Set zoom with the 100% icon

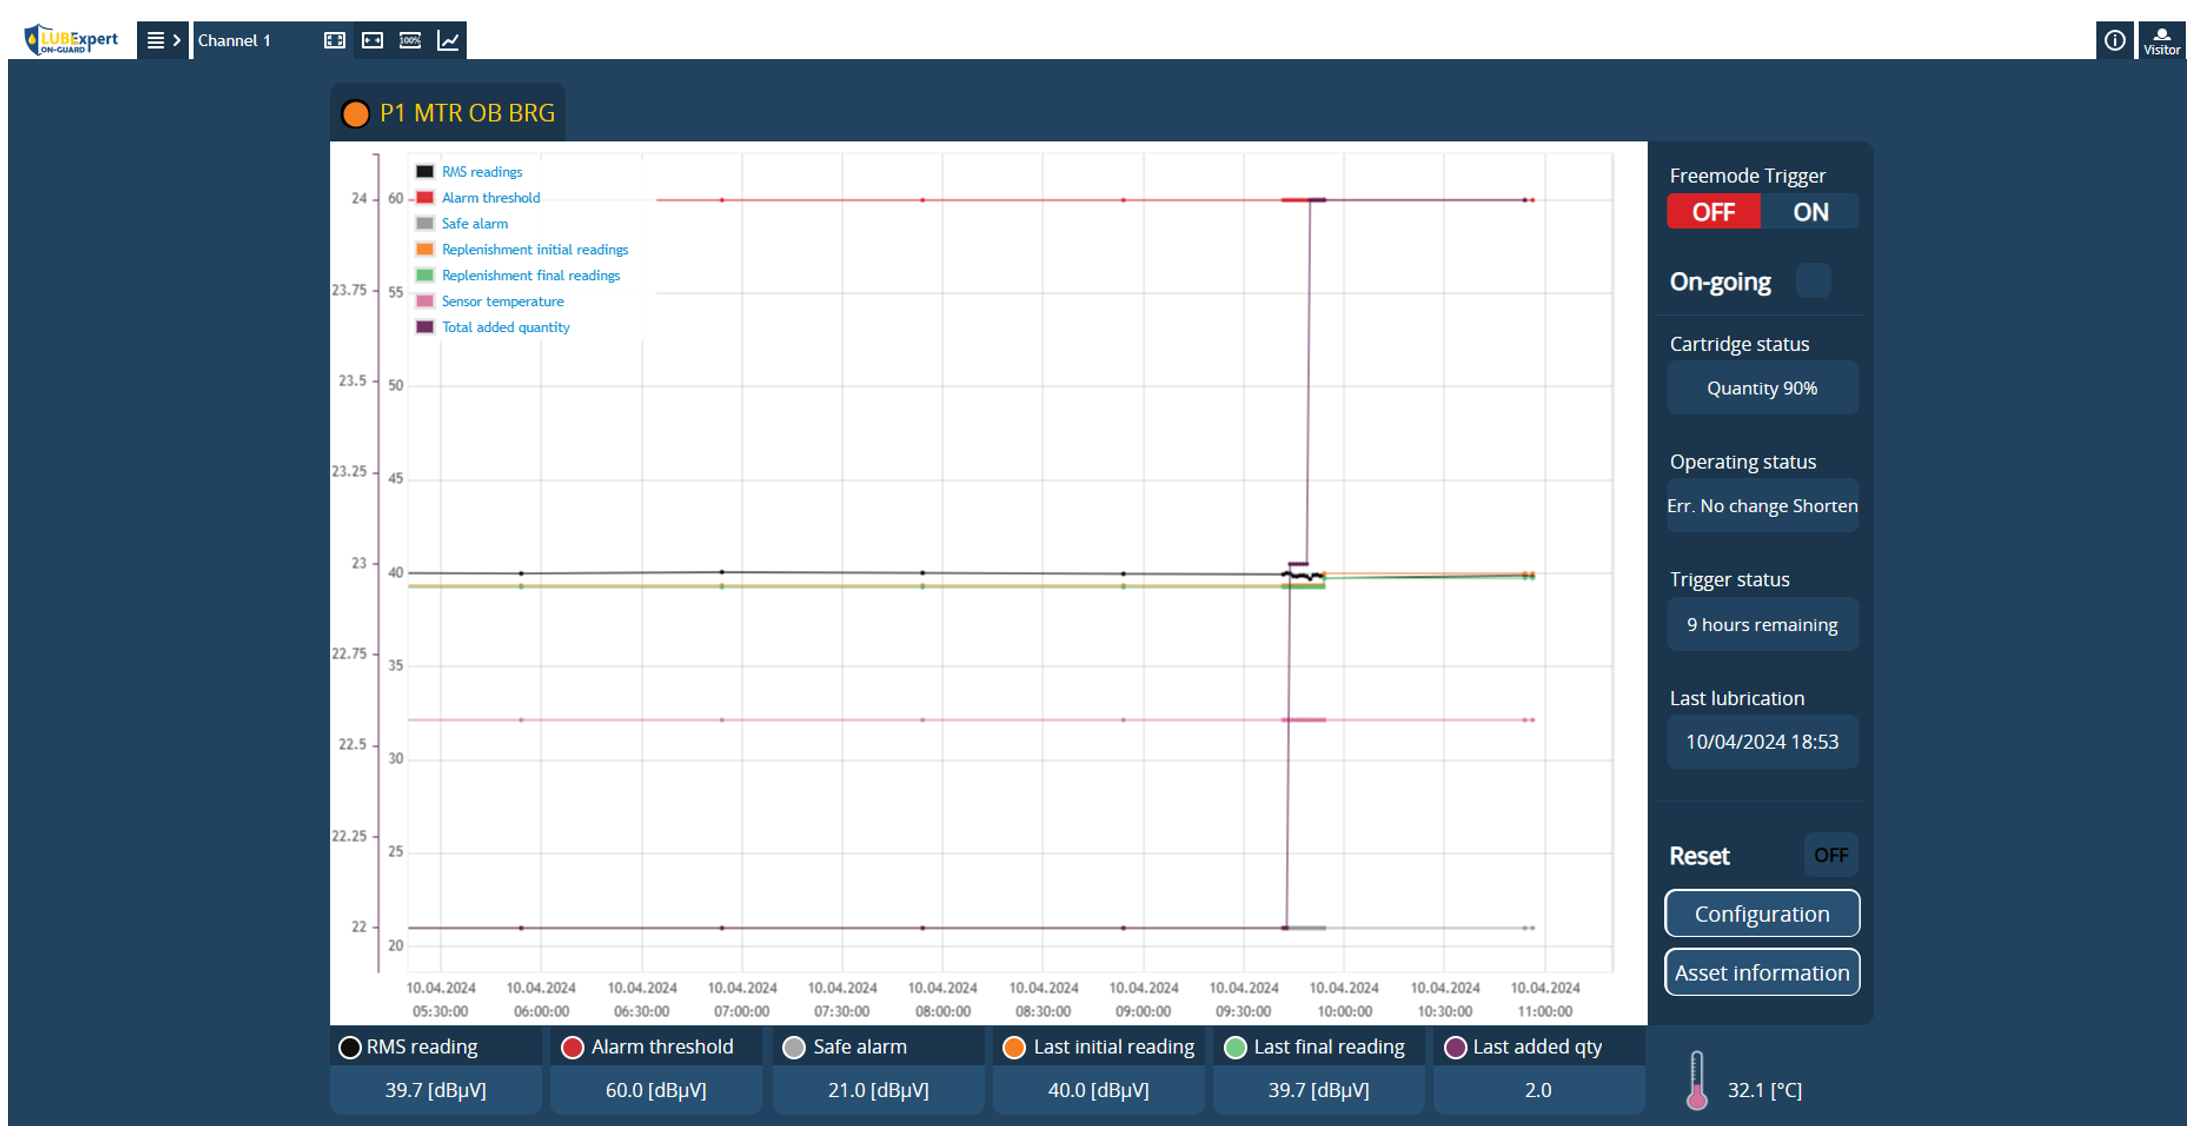[x=410, y=40]
